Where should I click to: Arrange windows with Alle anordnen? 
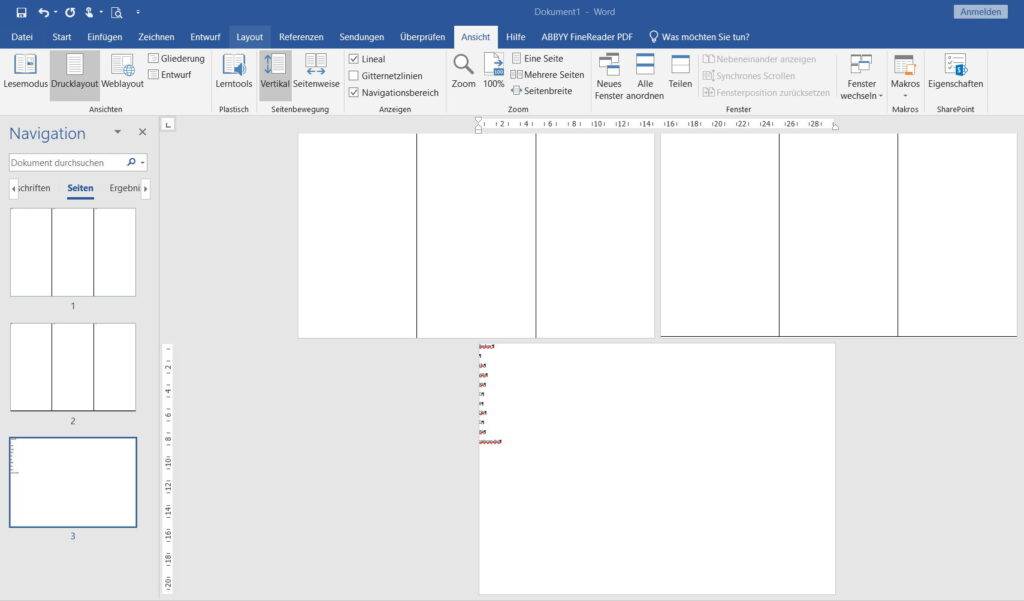(645, 77)
